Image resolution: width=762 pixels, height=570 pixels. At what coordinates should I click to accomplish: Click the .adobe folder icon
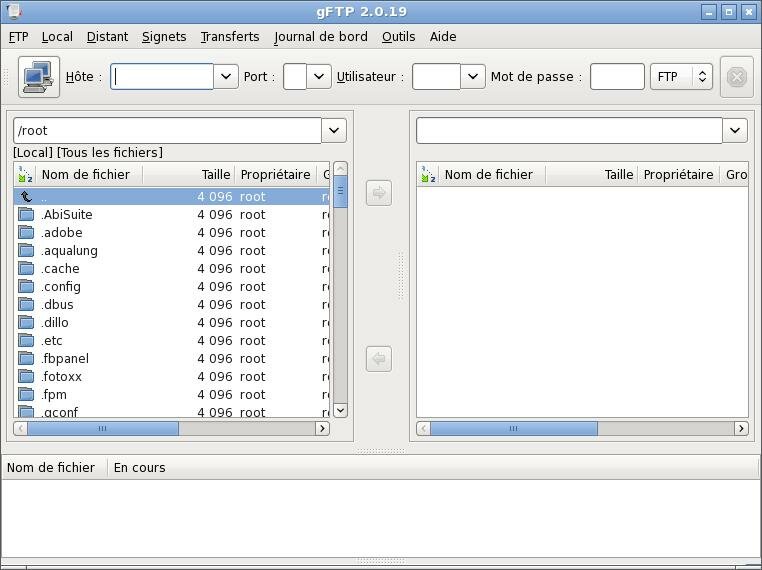26,232
